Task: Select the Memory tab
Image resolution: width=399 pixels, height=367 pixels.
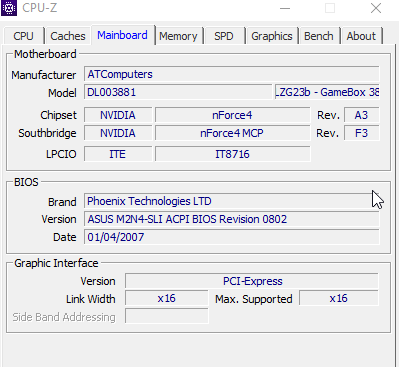Action: (x=178, y=36)
